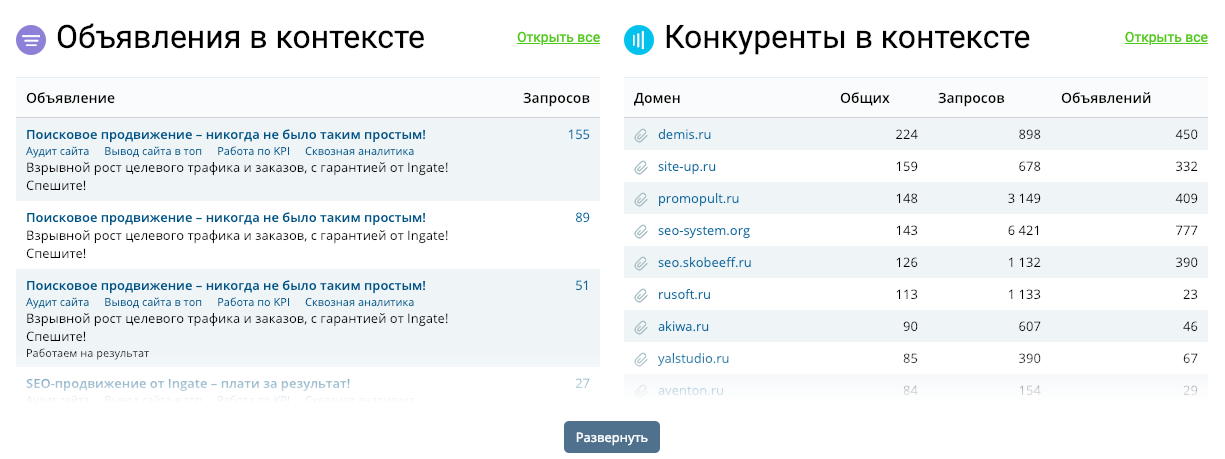Image resolution: width=1225 pixels, height=459 pixels.
Task: Click the 67 ads value for yalstudio.ru
Action: pos(1190,359)
